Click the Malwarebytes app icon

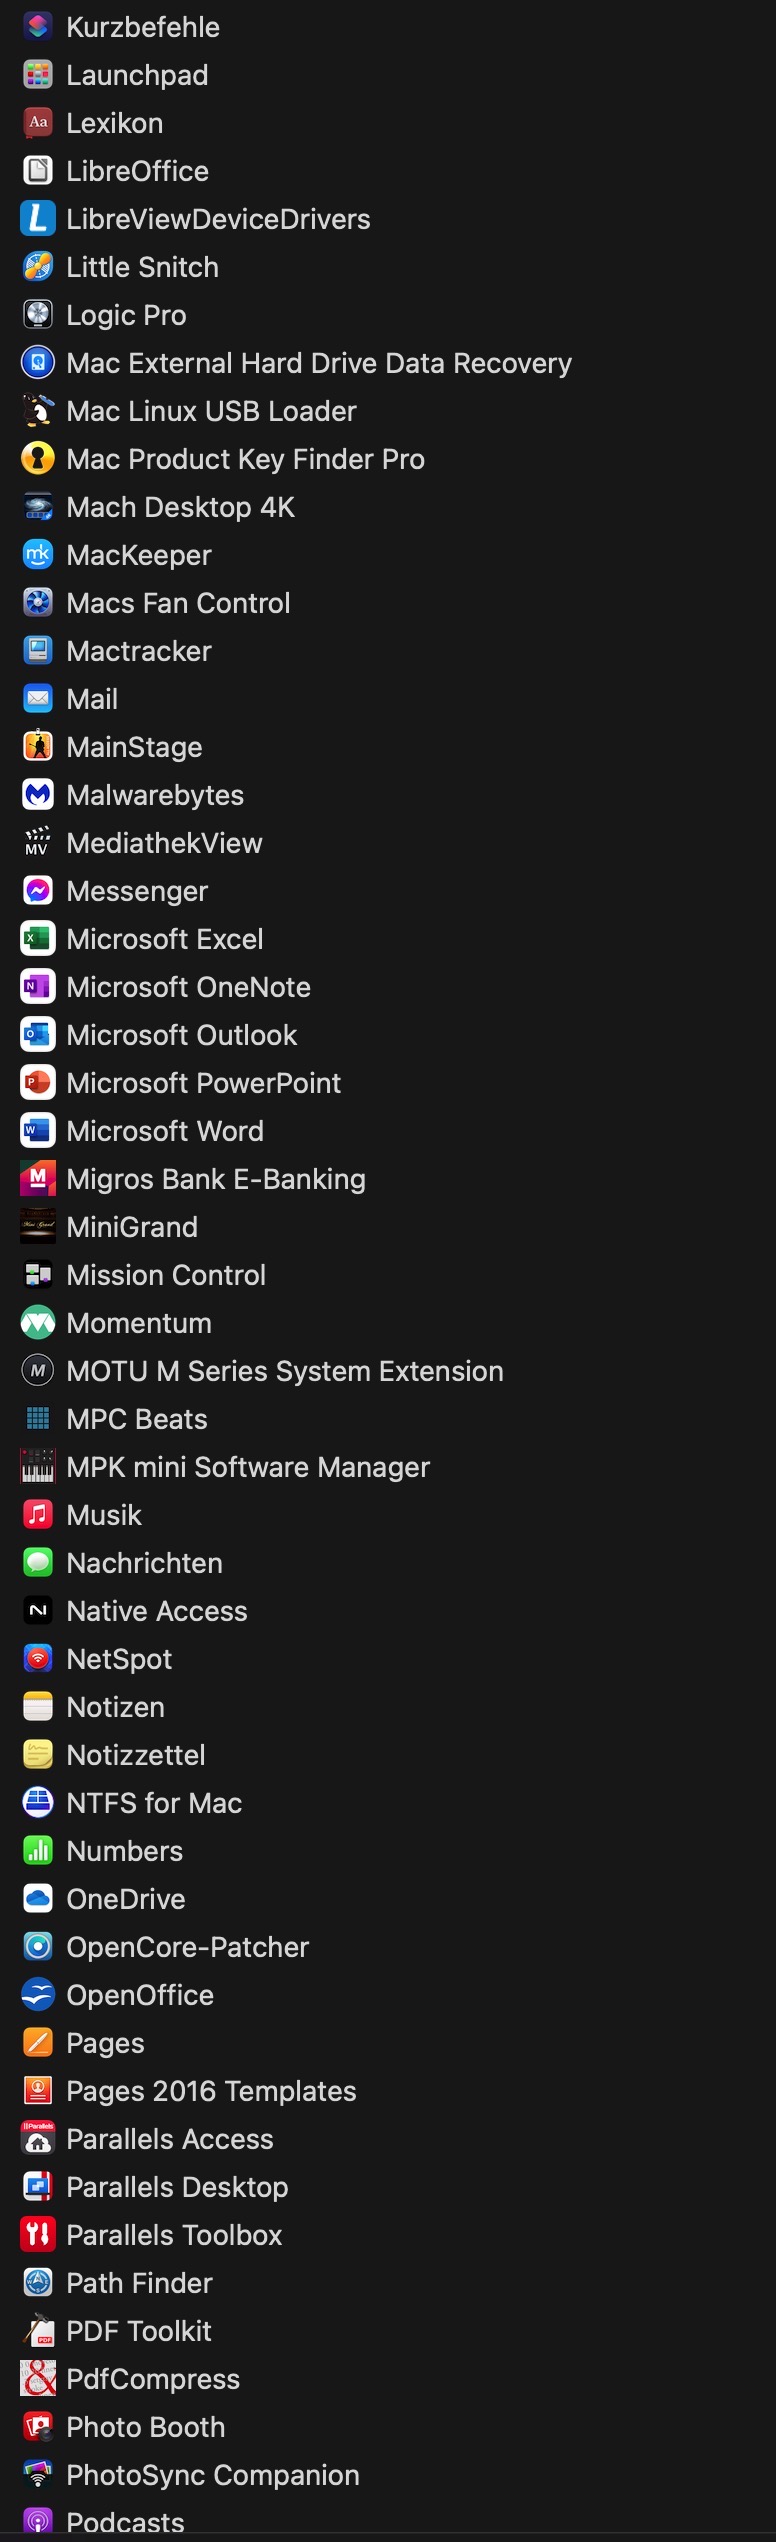click(x=38, y=795)
